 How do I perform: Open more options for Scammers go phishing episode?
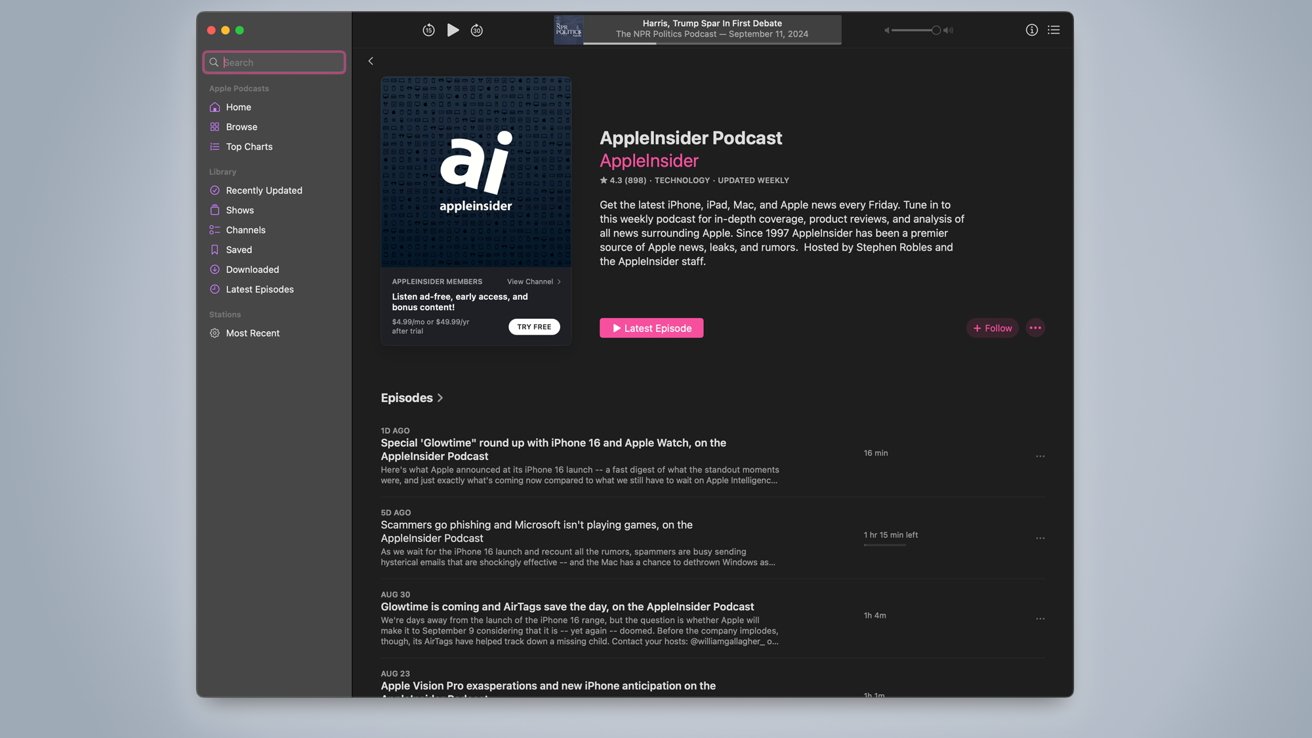1040,538
